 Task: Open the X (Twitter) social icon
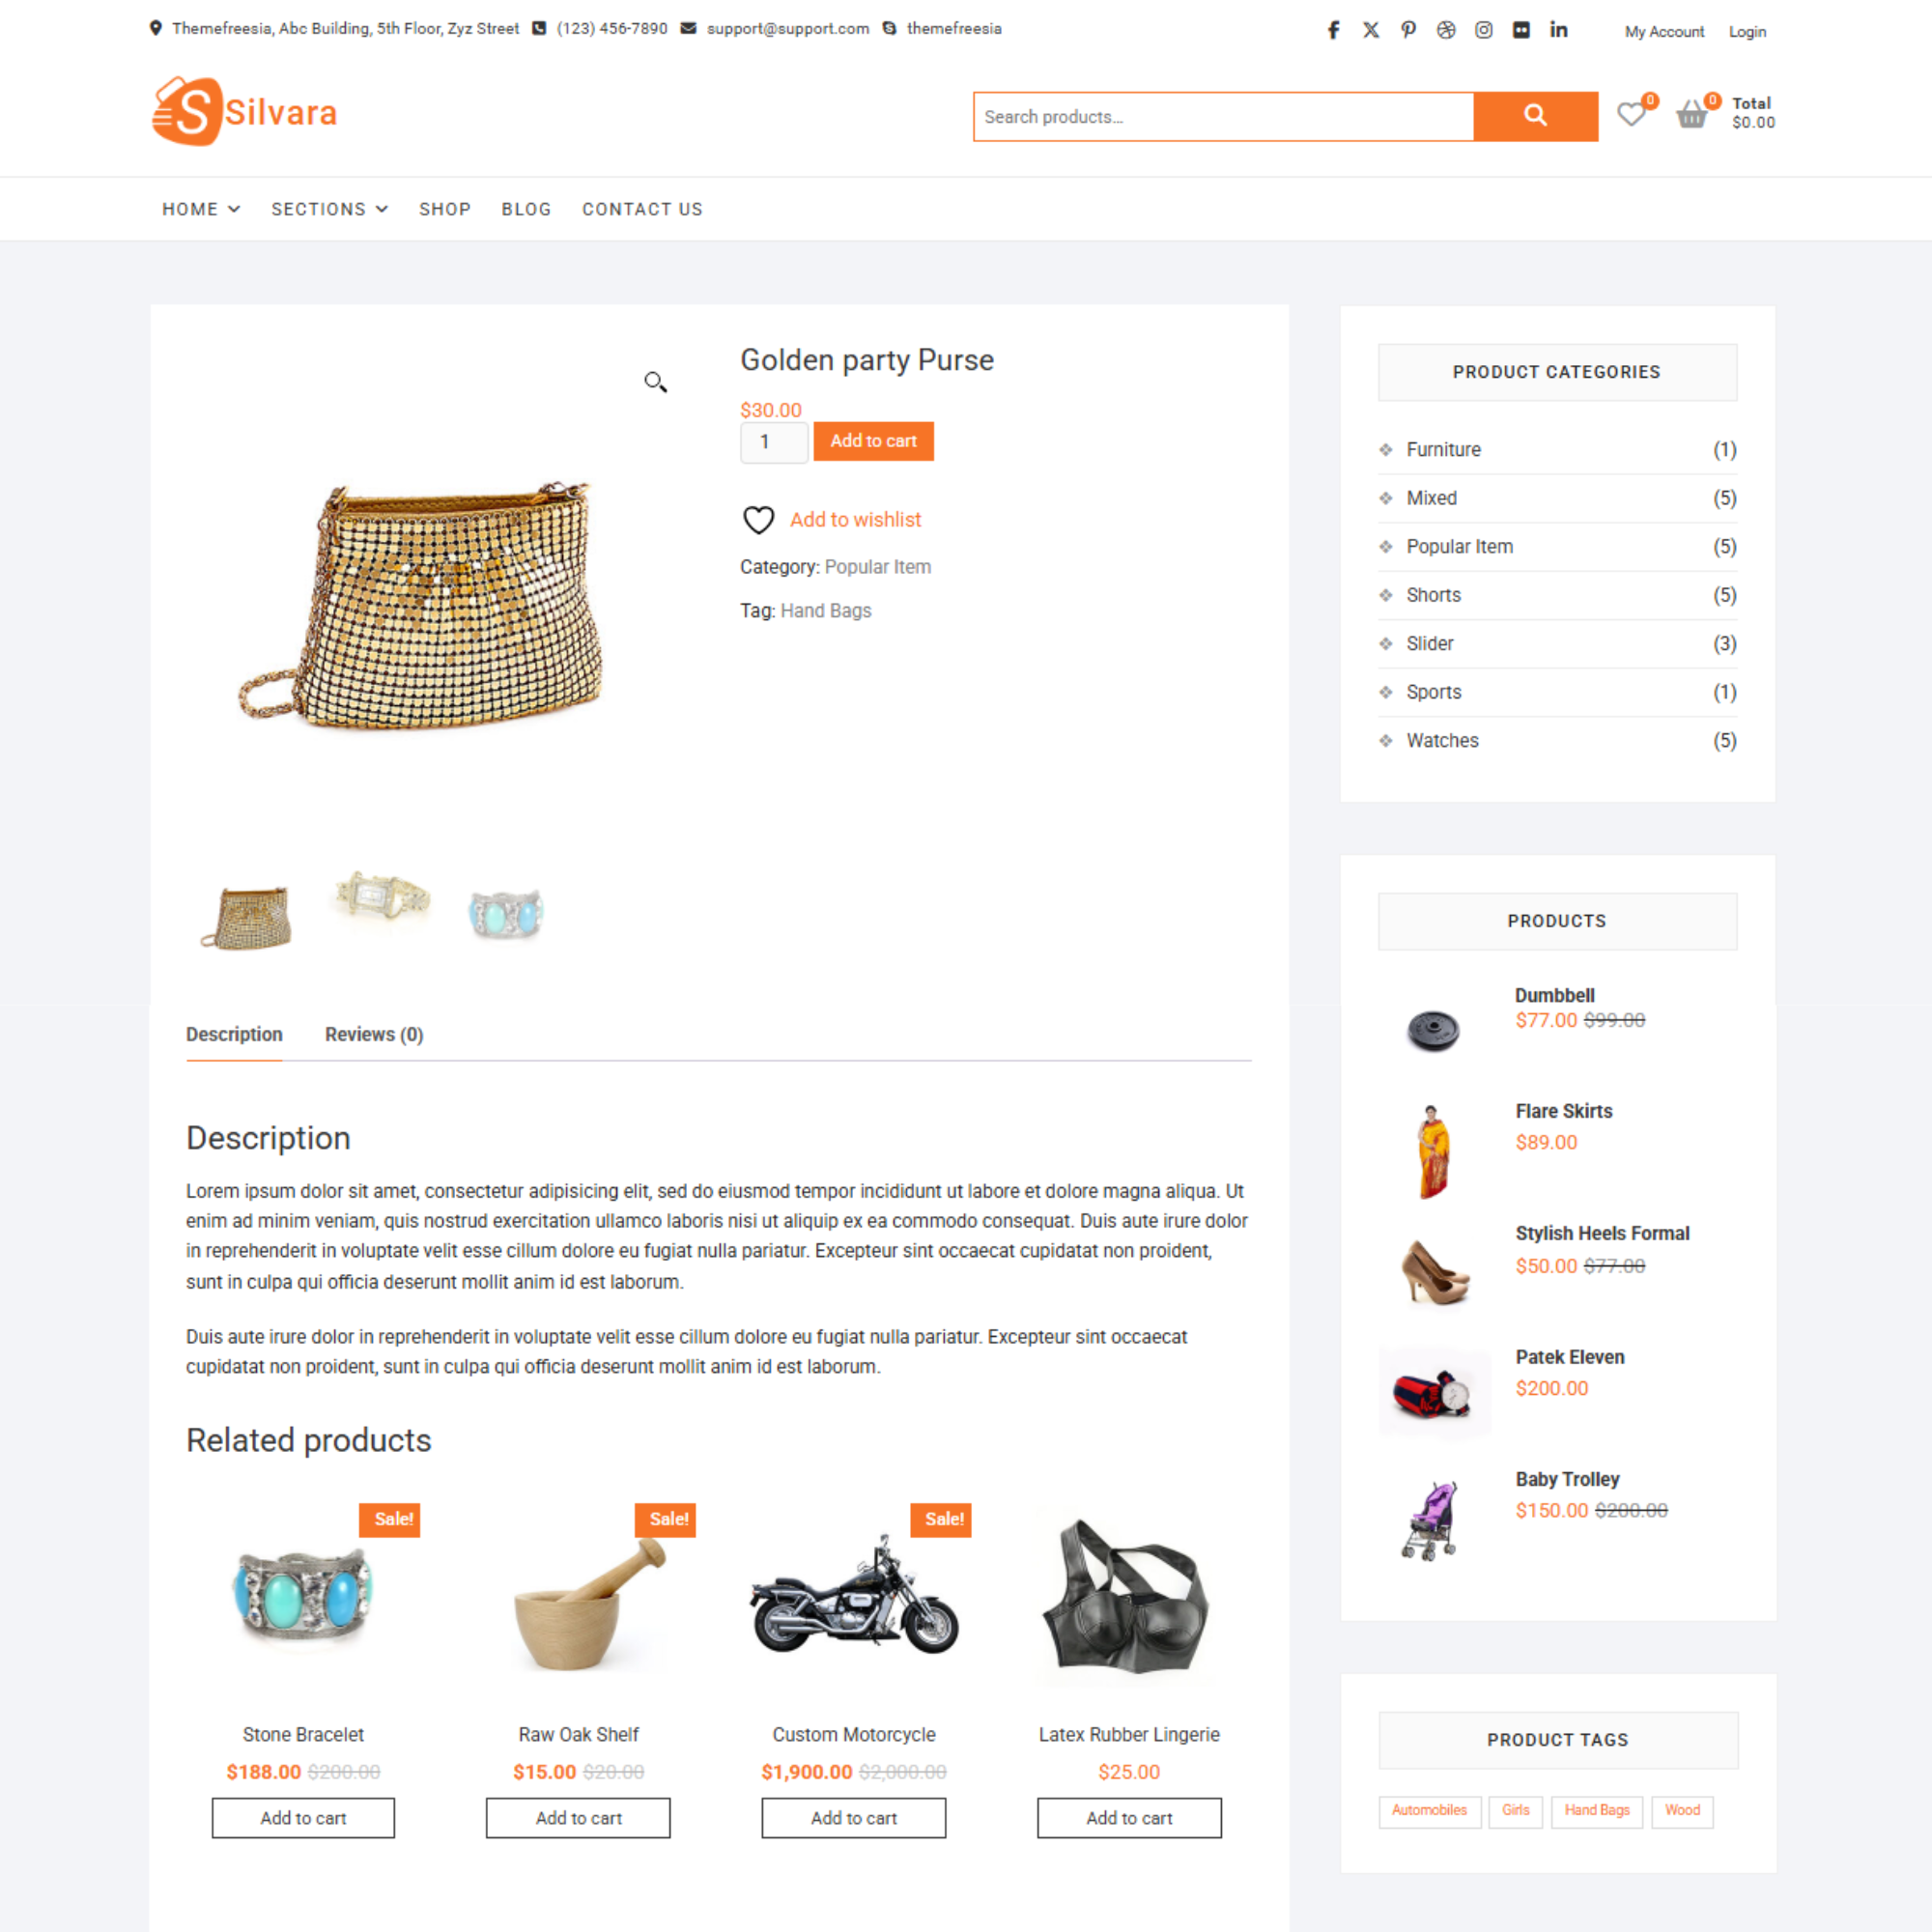pyautogui.click(x=1371, y=30)
